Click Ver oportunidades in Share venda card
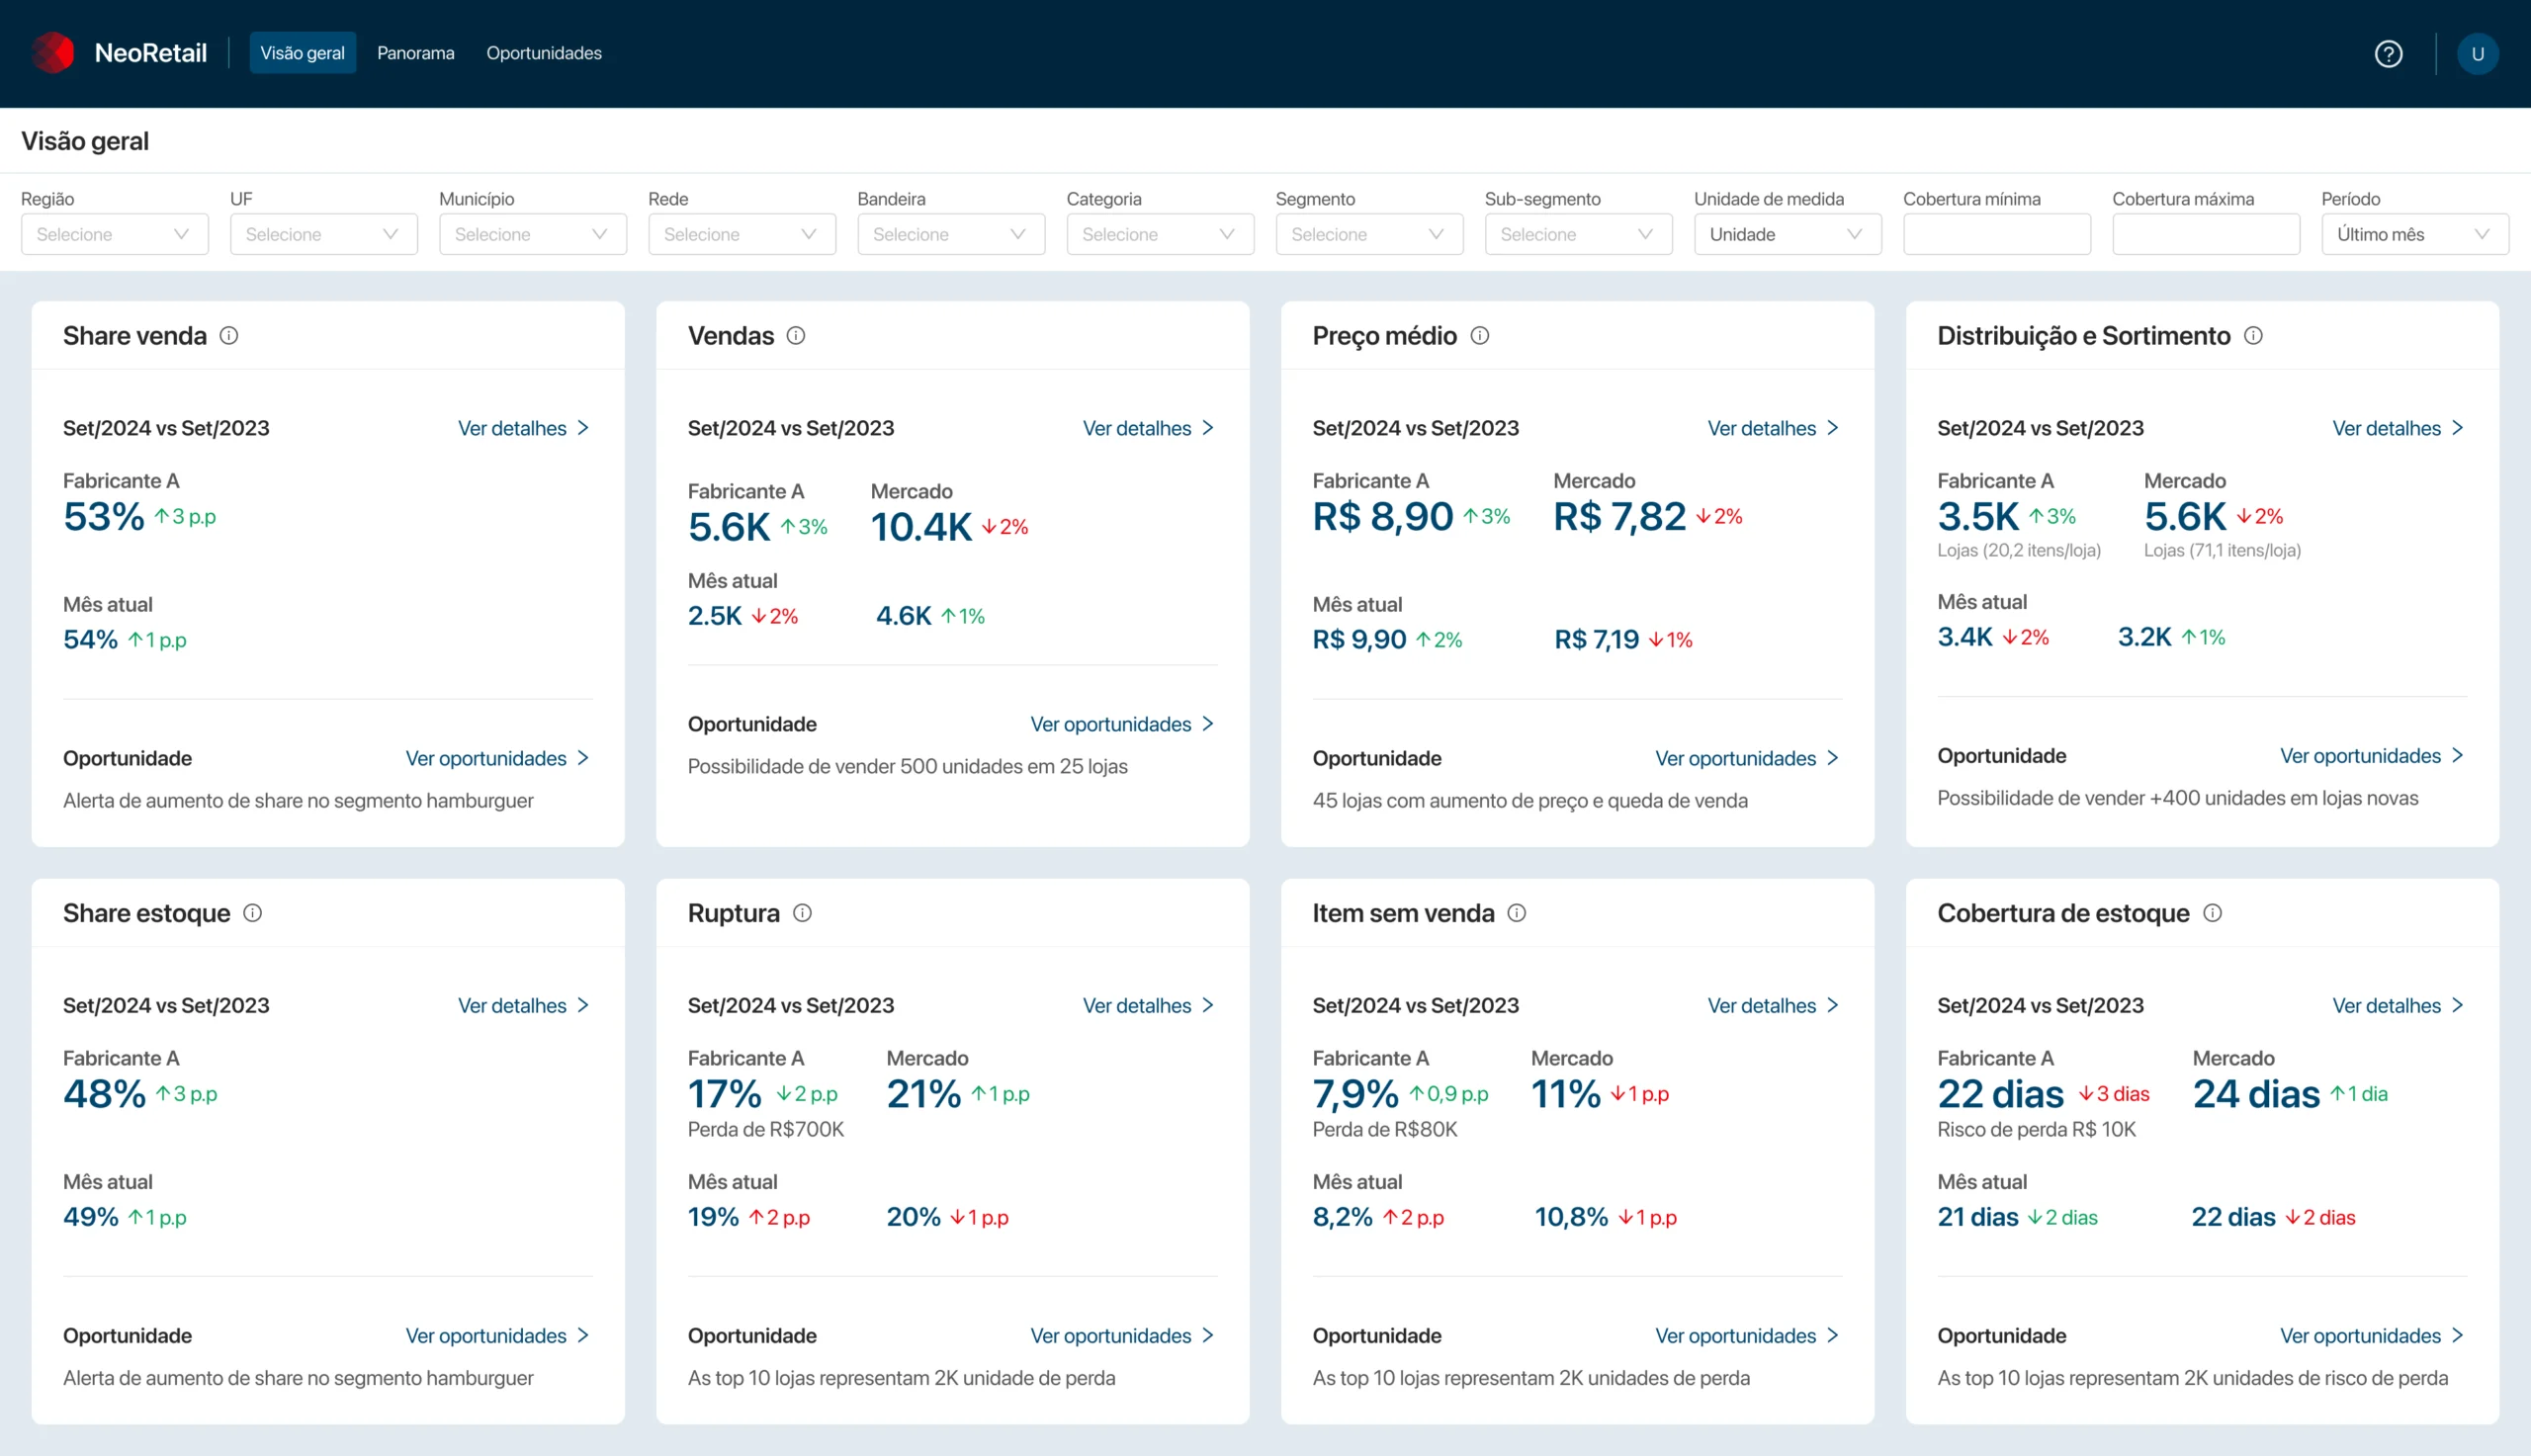The height and width of the screenshot is (1456, 2531). [498, 758]
